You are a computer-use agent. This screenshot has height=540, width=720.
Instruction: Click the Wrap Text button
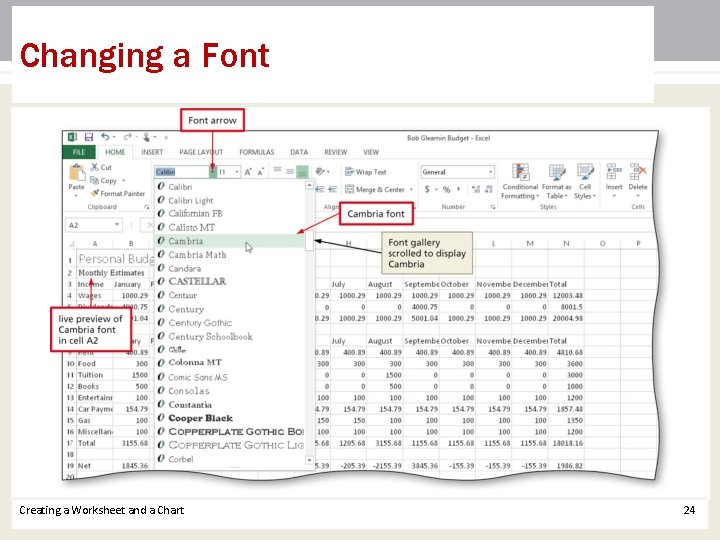pyautogui.click(x=366, y=172)
